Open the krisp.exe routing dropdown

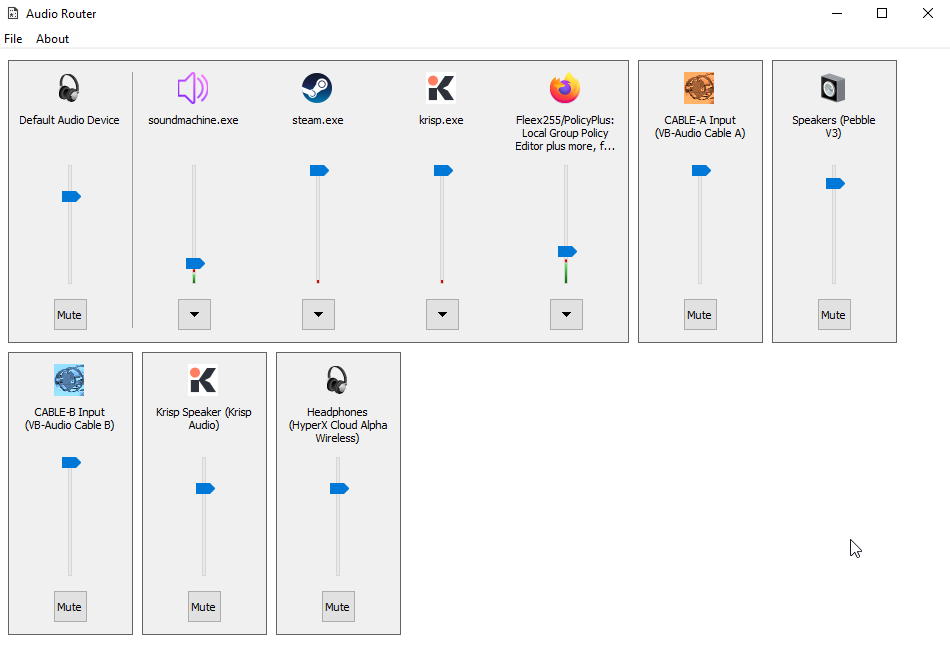point(442,314)
